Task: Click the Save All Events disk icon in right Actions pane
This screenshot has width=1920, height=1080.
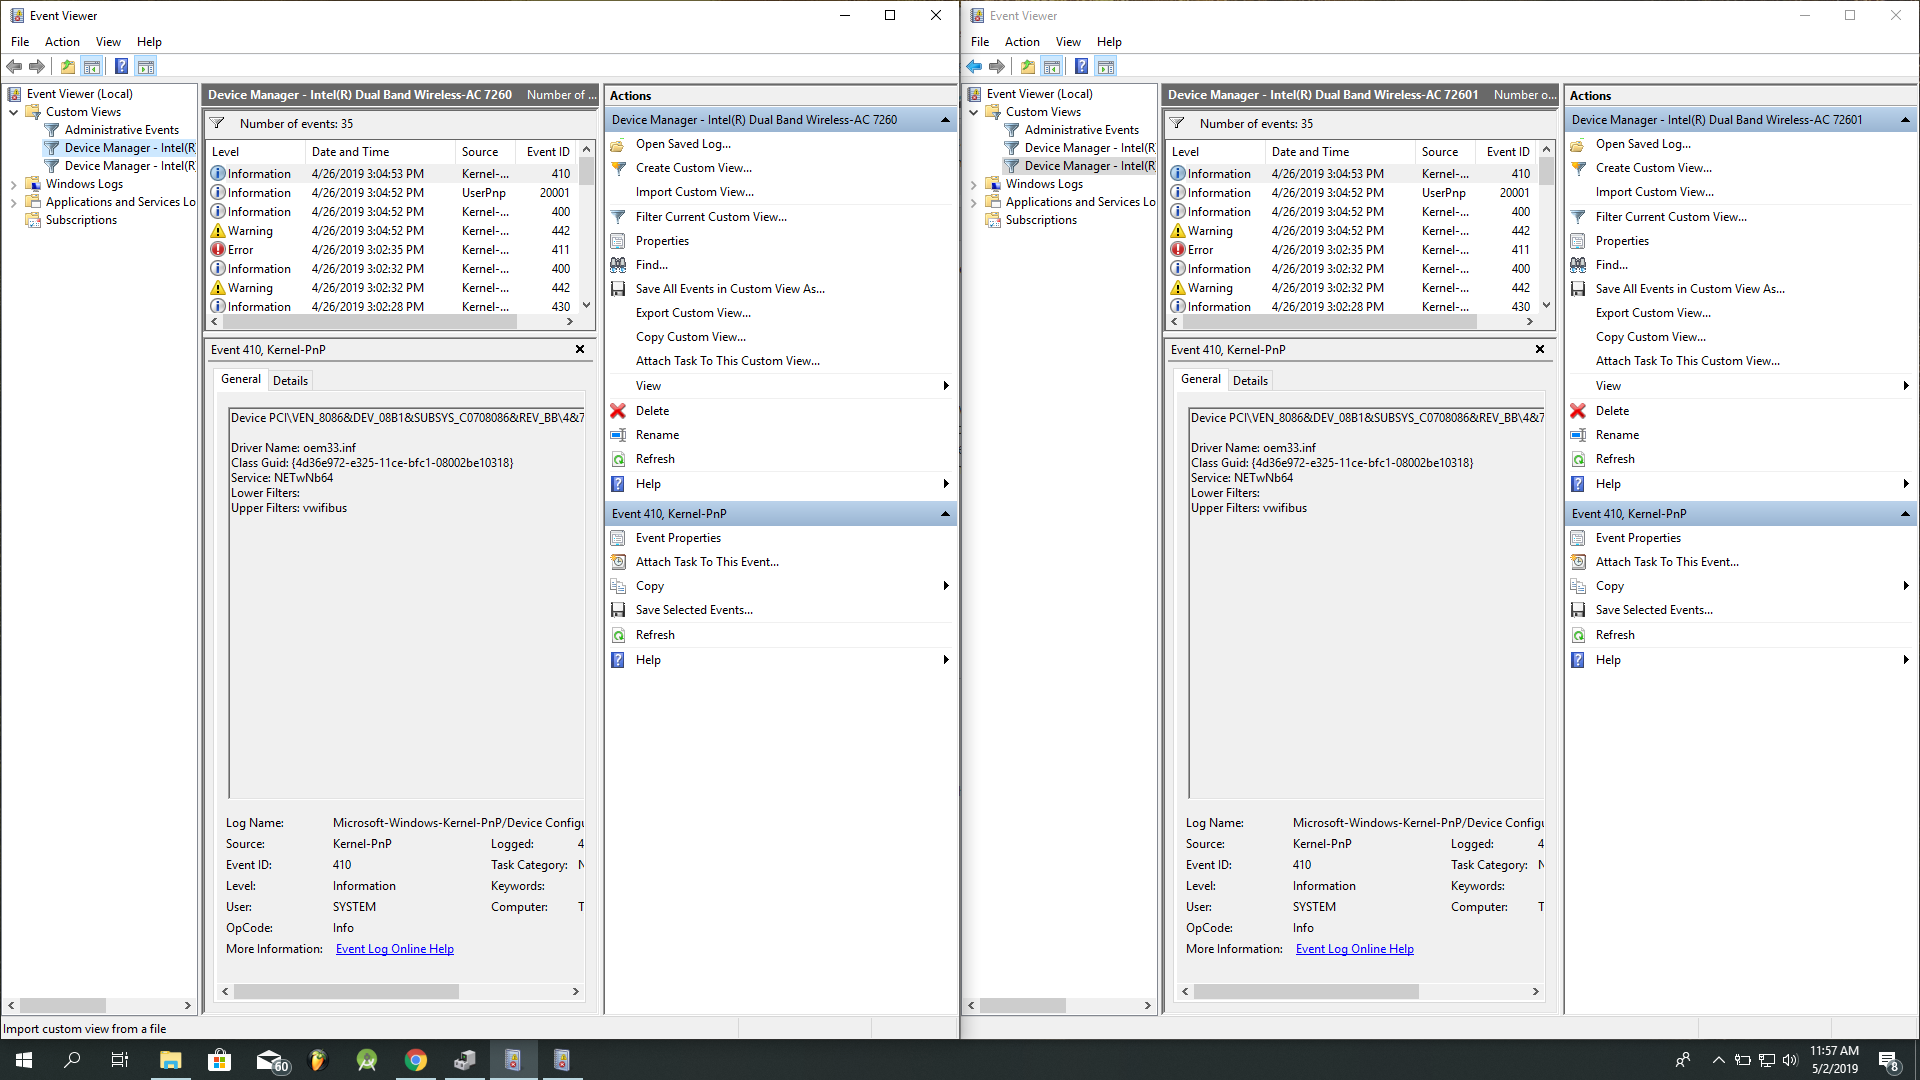Action: coord(1578,289)
